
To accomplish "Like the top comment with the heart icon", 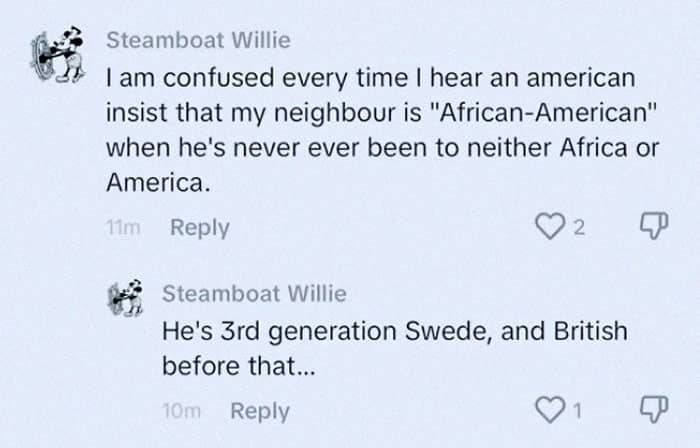I will click(x=550, y=227).
